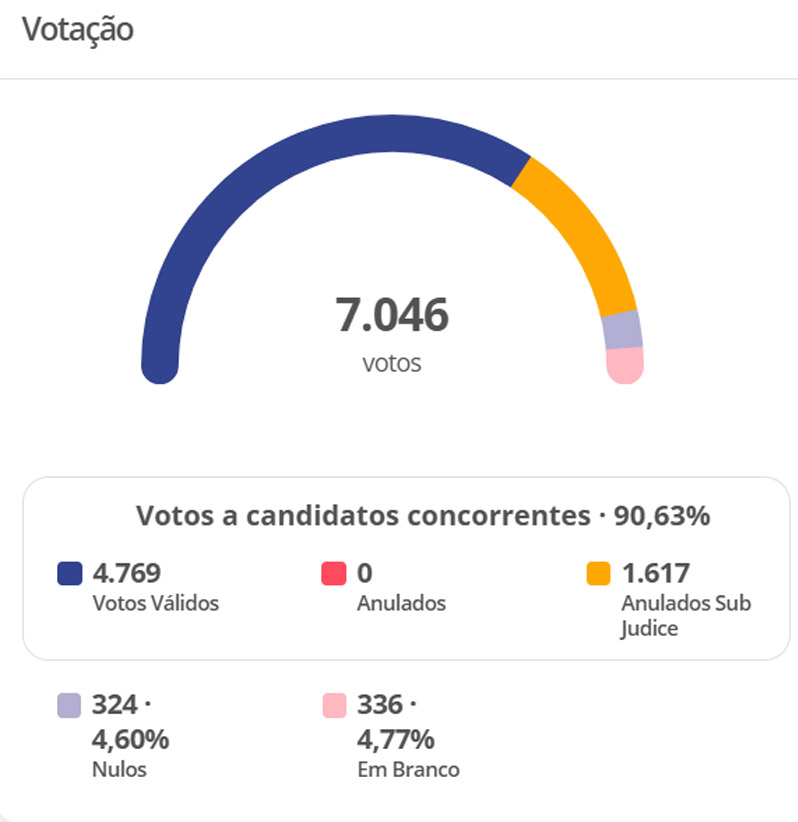Click the lavender Nulos legend swatch
The width and height of the screenshot is (798, 822).
tap(69, 706)
